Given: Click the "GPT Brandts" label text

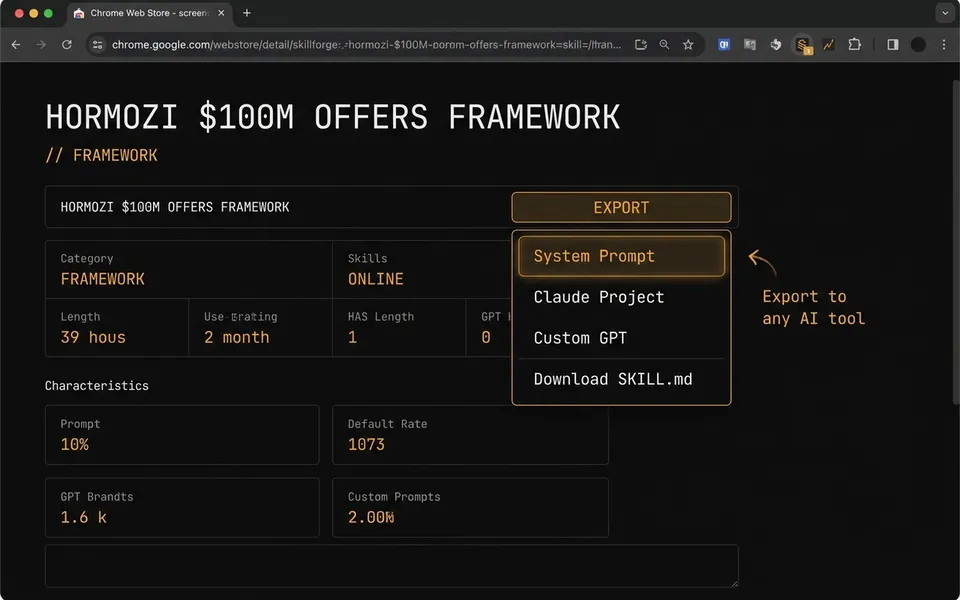Looking at the screenshot, I should coord(97,497).
